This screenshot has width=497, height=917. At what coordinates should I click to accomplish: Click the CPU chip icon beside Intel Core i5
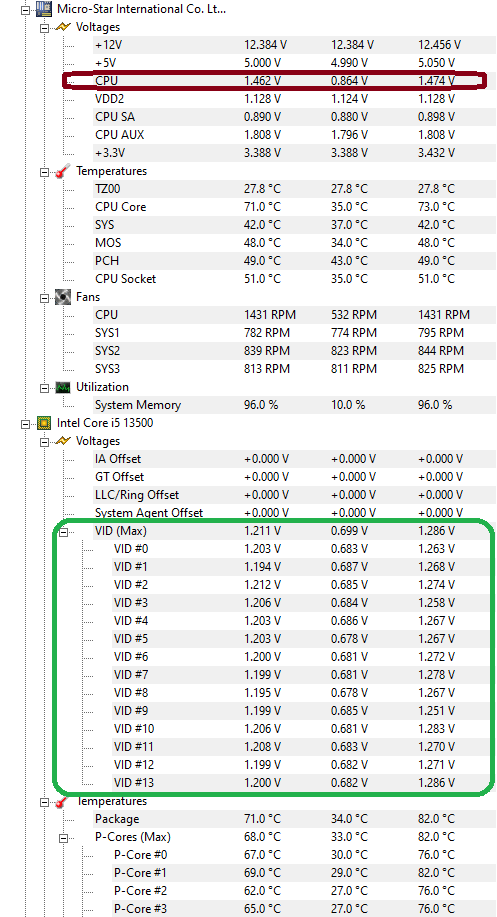coord(43,423)
